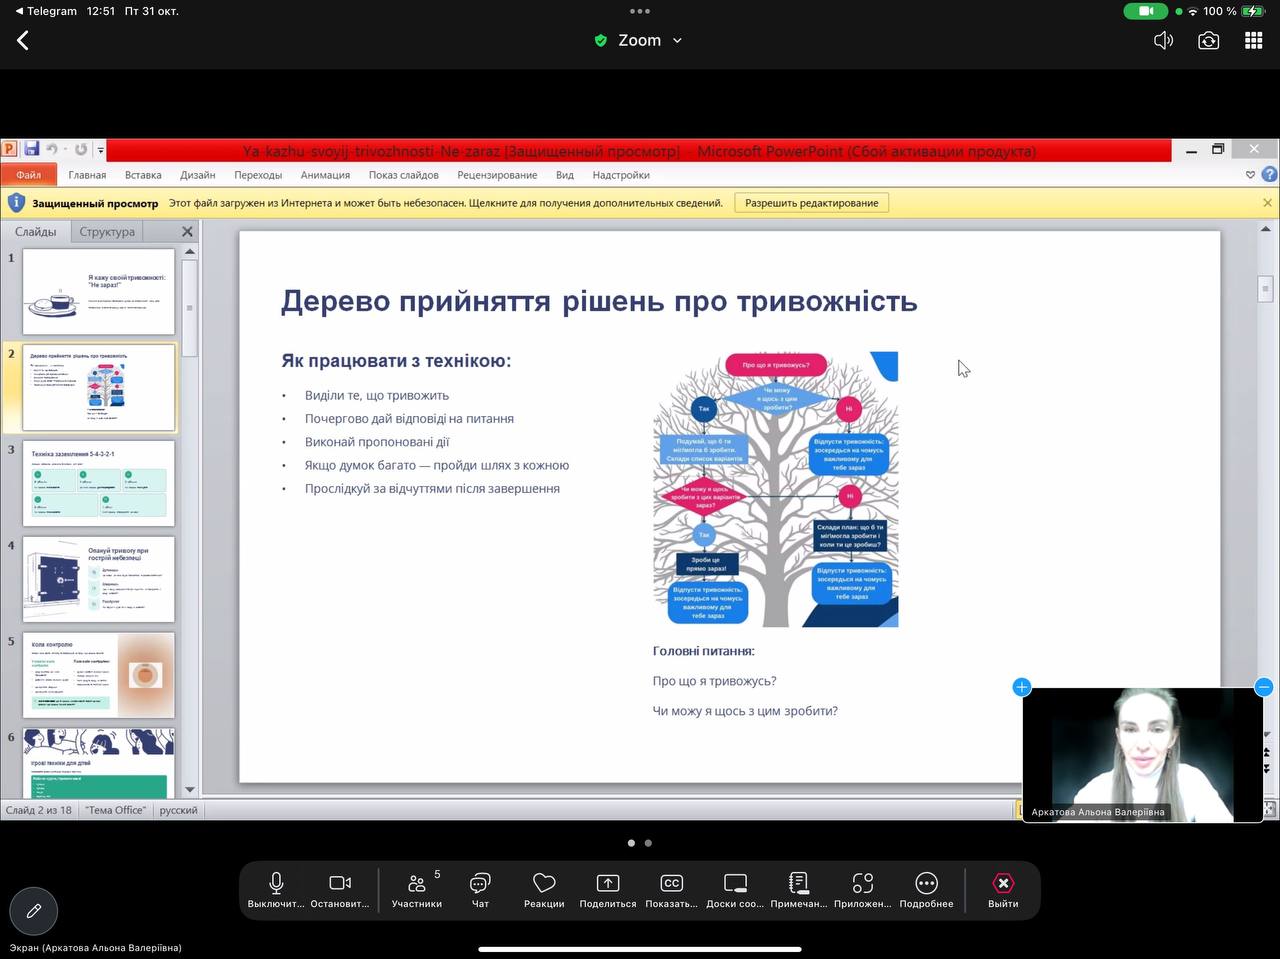Tap the Share screen icon
Screen dimensions: 1280x959
pyautogui.click(x=608, y=884)
